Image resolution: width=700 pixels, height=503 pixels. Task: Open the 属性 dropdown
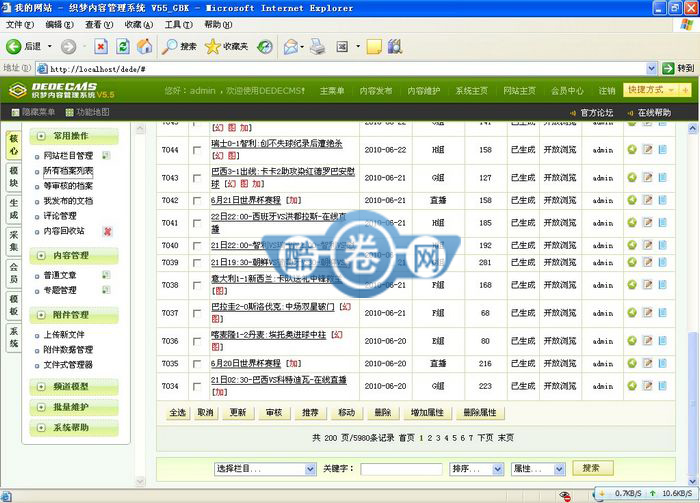pyautogui.click(x=538, y=469)
